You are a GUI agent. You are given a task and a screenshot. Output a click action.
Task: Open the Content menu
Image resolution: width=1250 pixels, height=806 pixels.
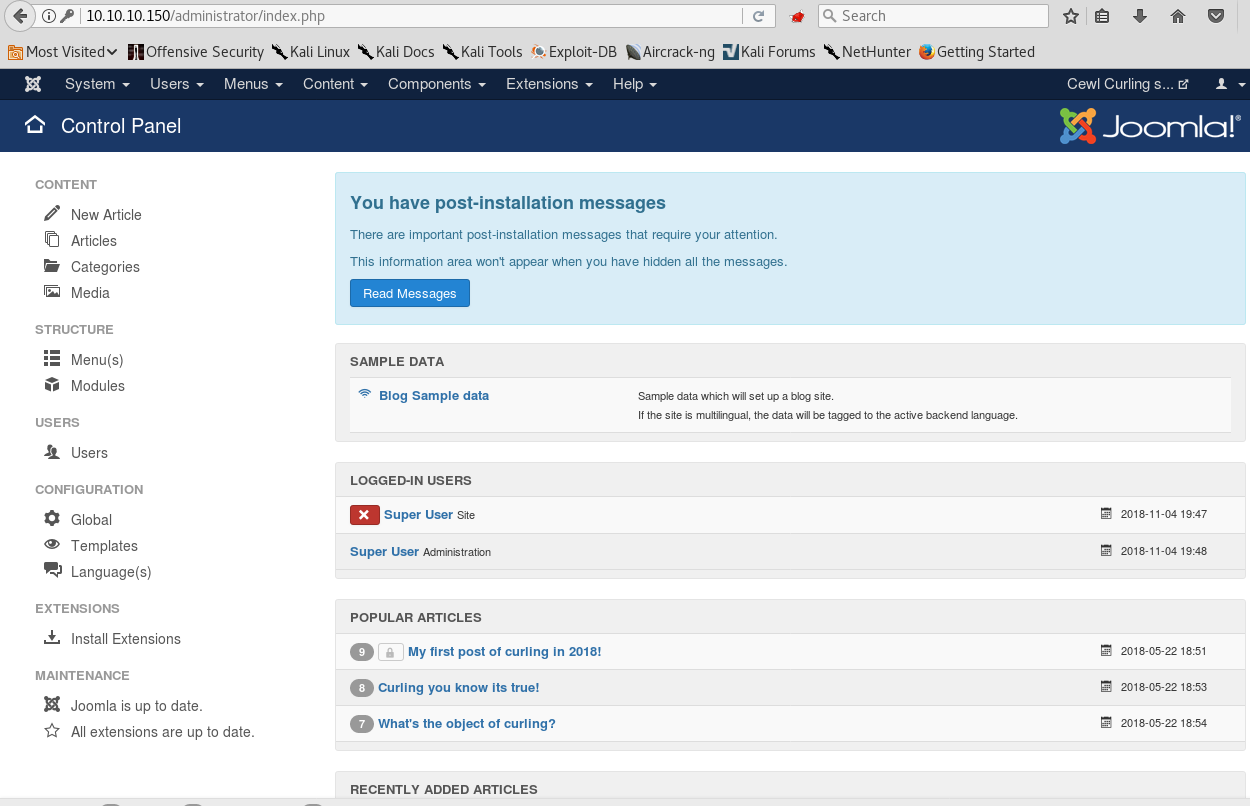(335, 84)
